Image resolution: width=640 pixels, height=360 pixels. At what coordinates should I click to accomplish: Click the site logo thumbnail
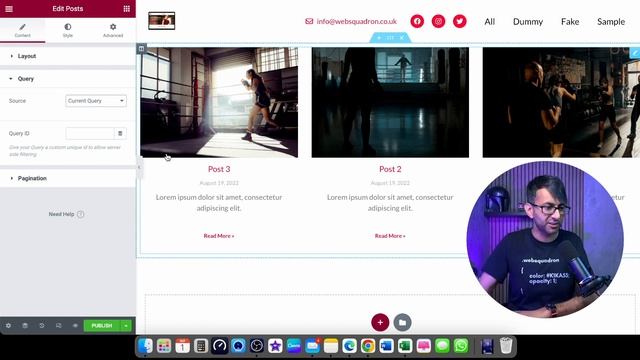(162, 21)
